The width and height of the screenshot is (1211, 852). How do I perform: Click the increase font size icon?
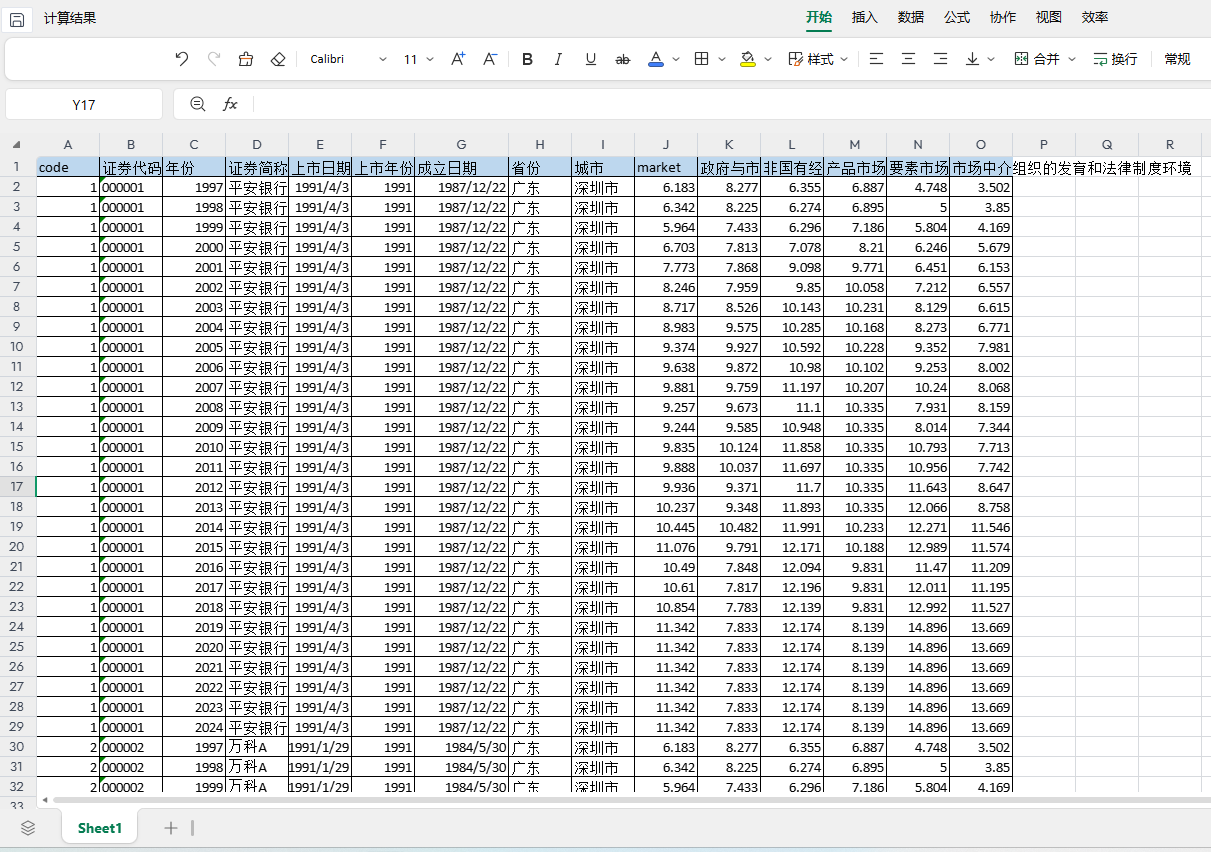tap(458, 59)
